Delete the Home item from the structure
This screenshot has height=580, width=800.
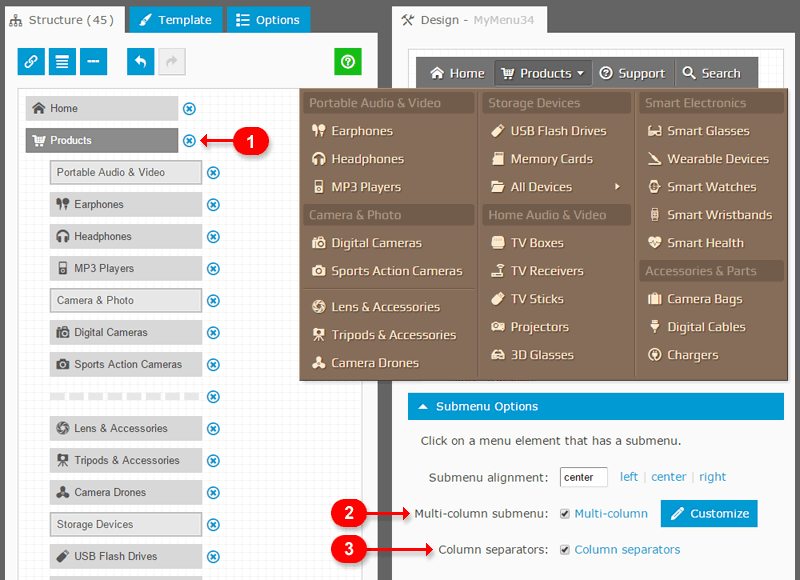point(189,109)
